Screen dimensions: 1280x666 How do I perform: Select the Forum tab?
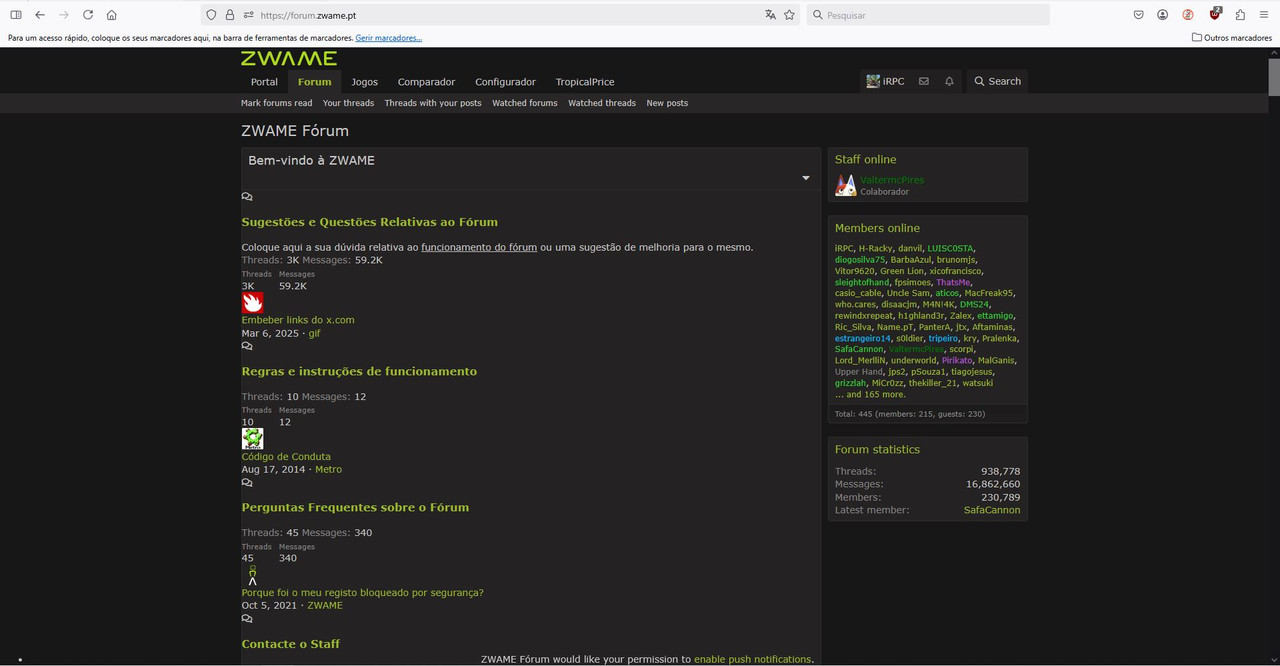coord(314,82)
